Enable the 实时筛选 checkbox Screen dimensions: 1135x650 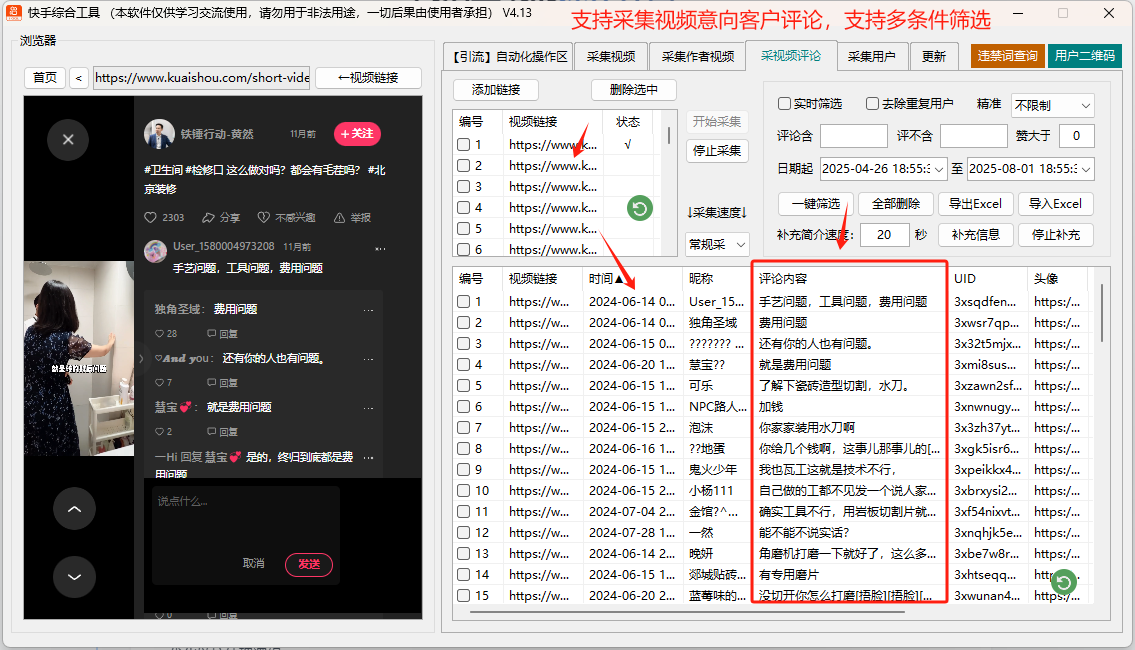click(786, 104)
